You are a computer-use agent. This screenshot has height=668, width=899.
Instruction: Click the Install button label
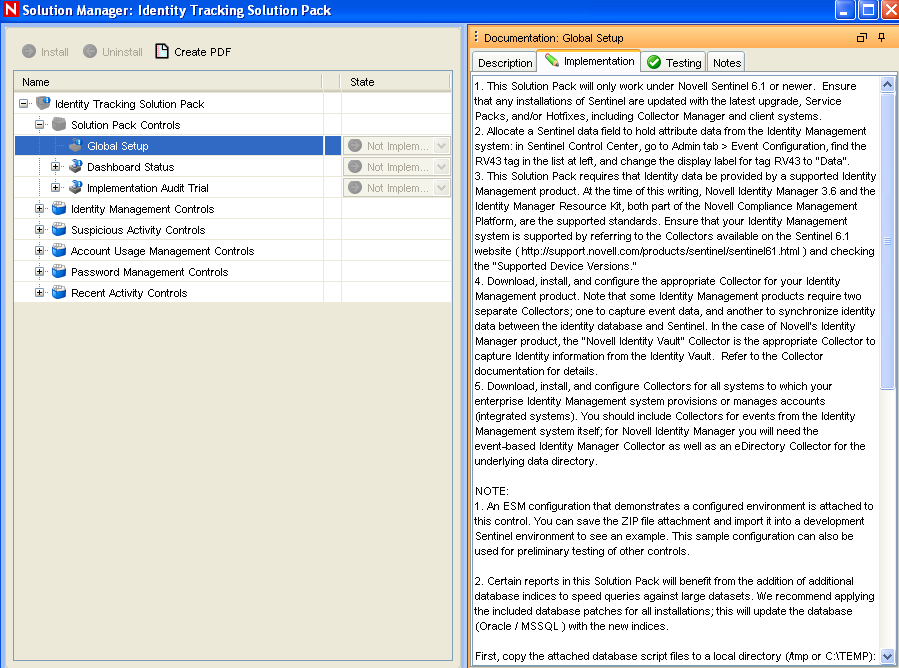[55, 52]
